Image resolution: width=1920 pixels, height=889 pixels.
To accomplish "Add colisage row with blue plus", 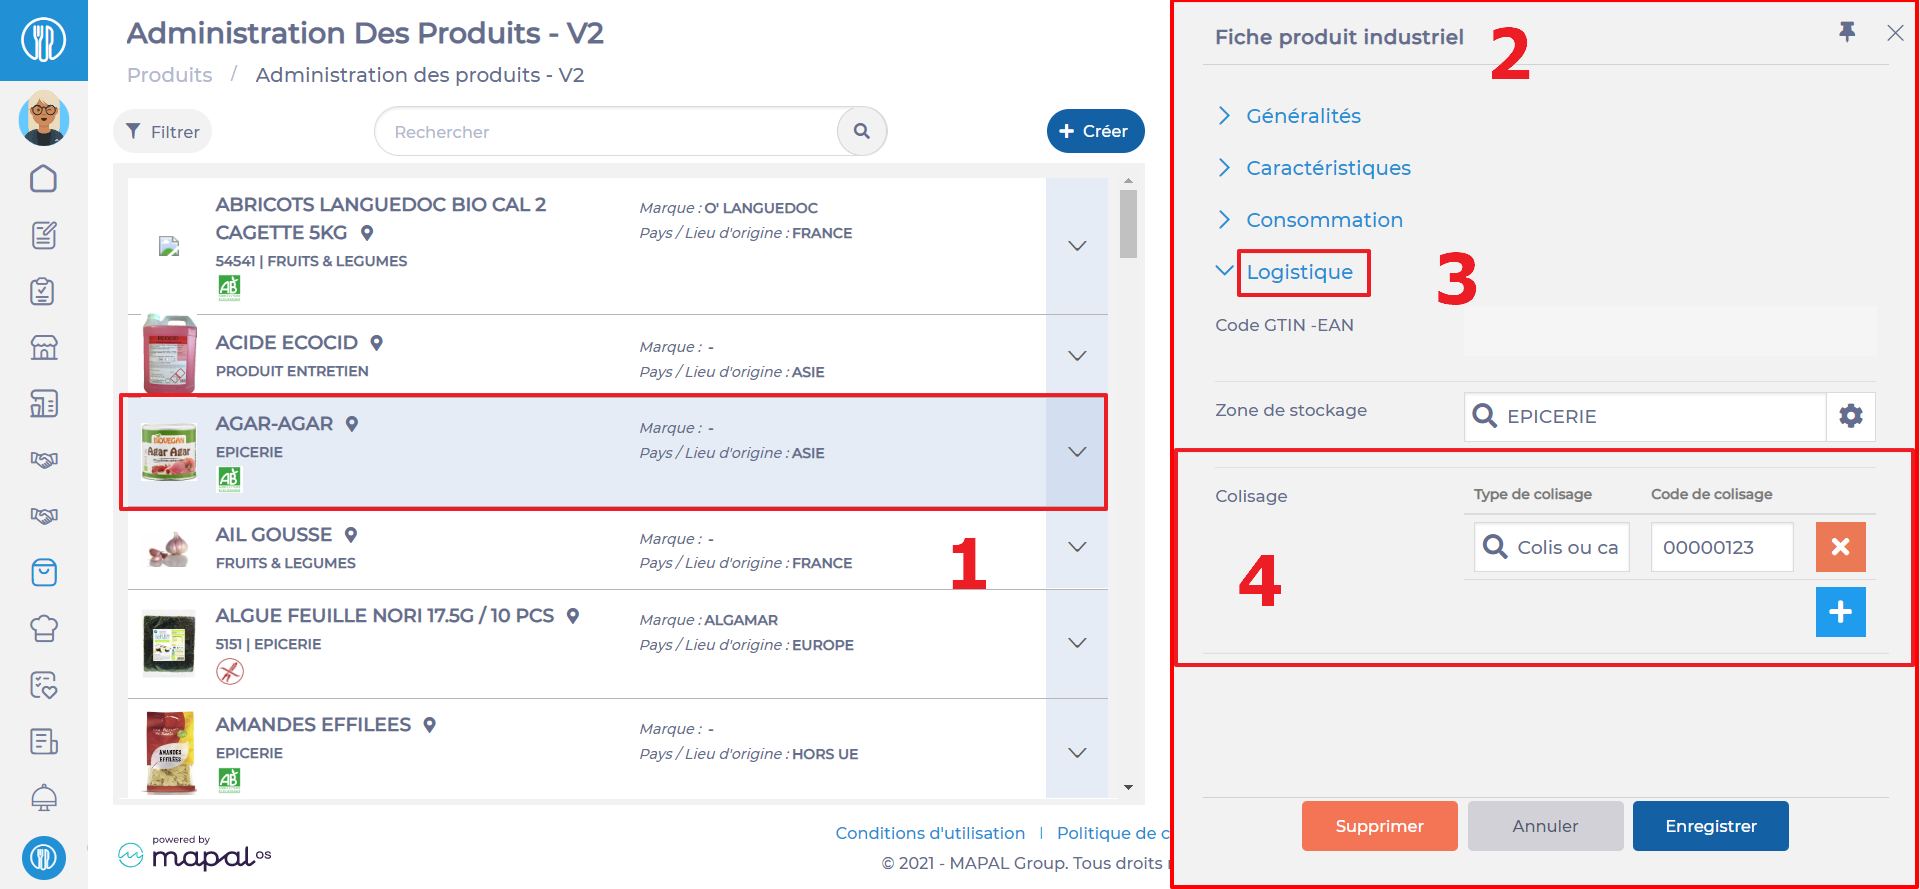I will [1840, 612].
